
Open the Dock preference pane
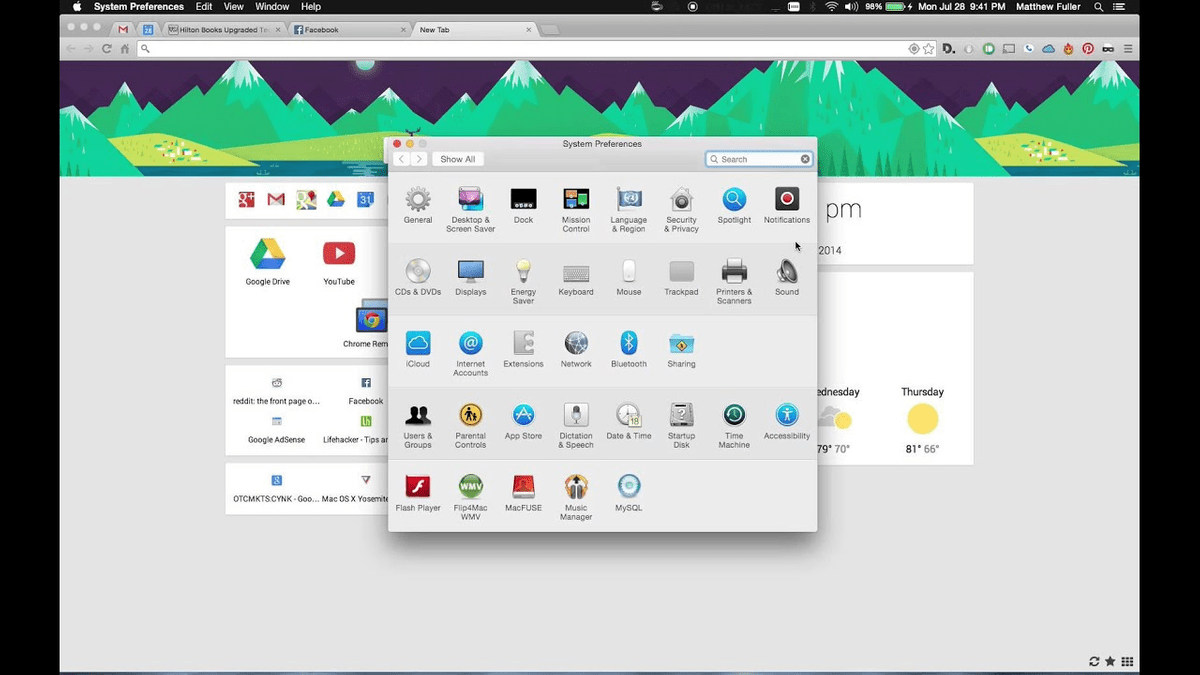[x=523, y=199]
